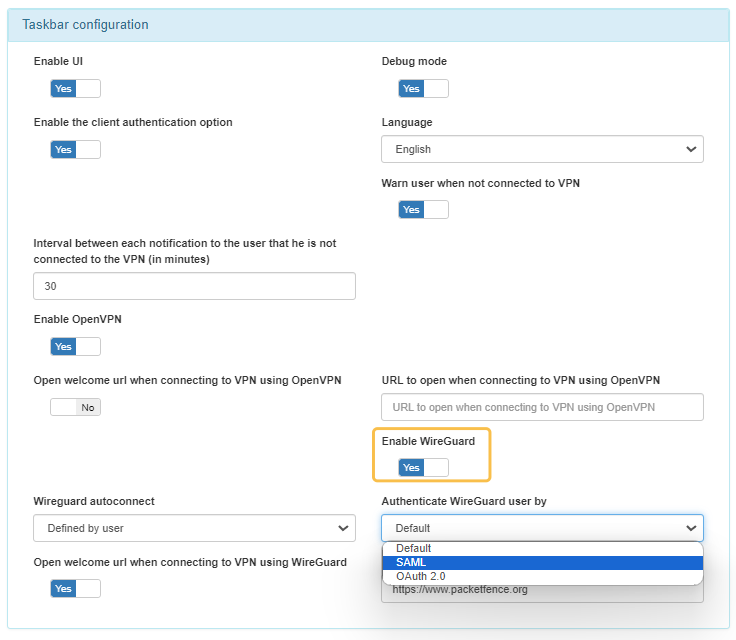
Task: Expand the Wireguard autoconnect dropdown
Action: pyautogui.click(x=193, y=528)
